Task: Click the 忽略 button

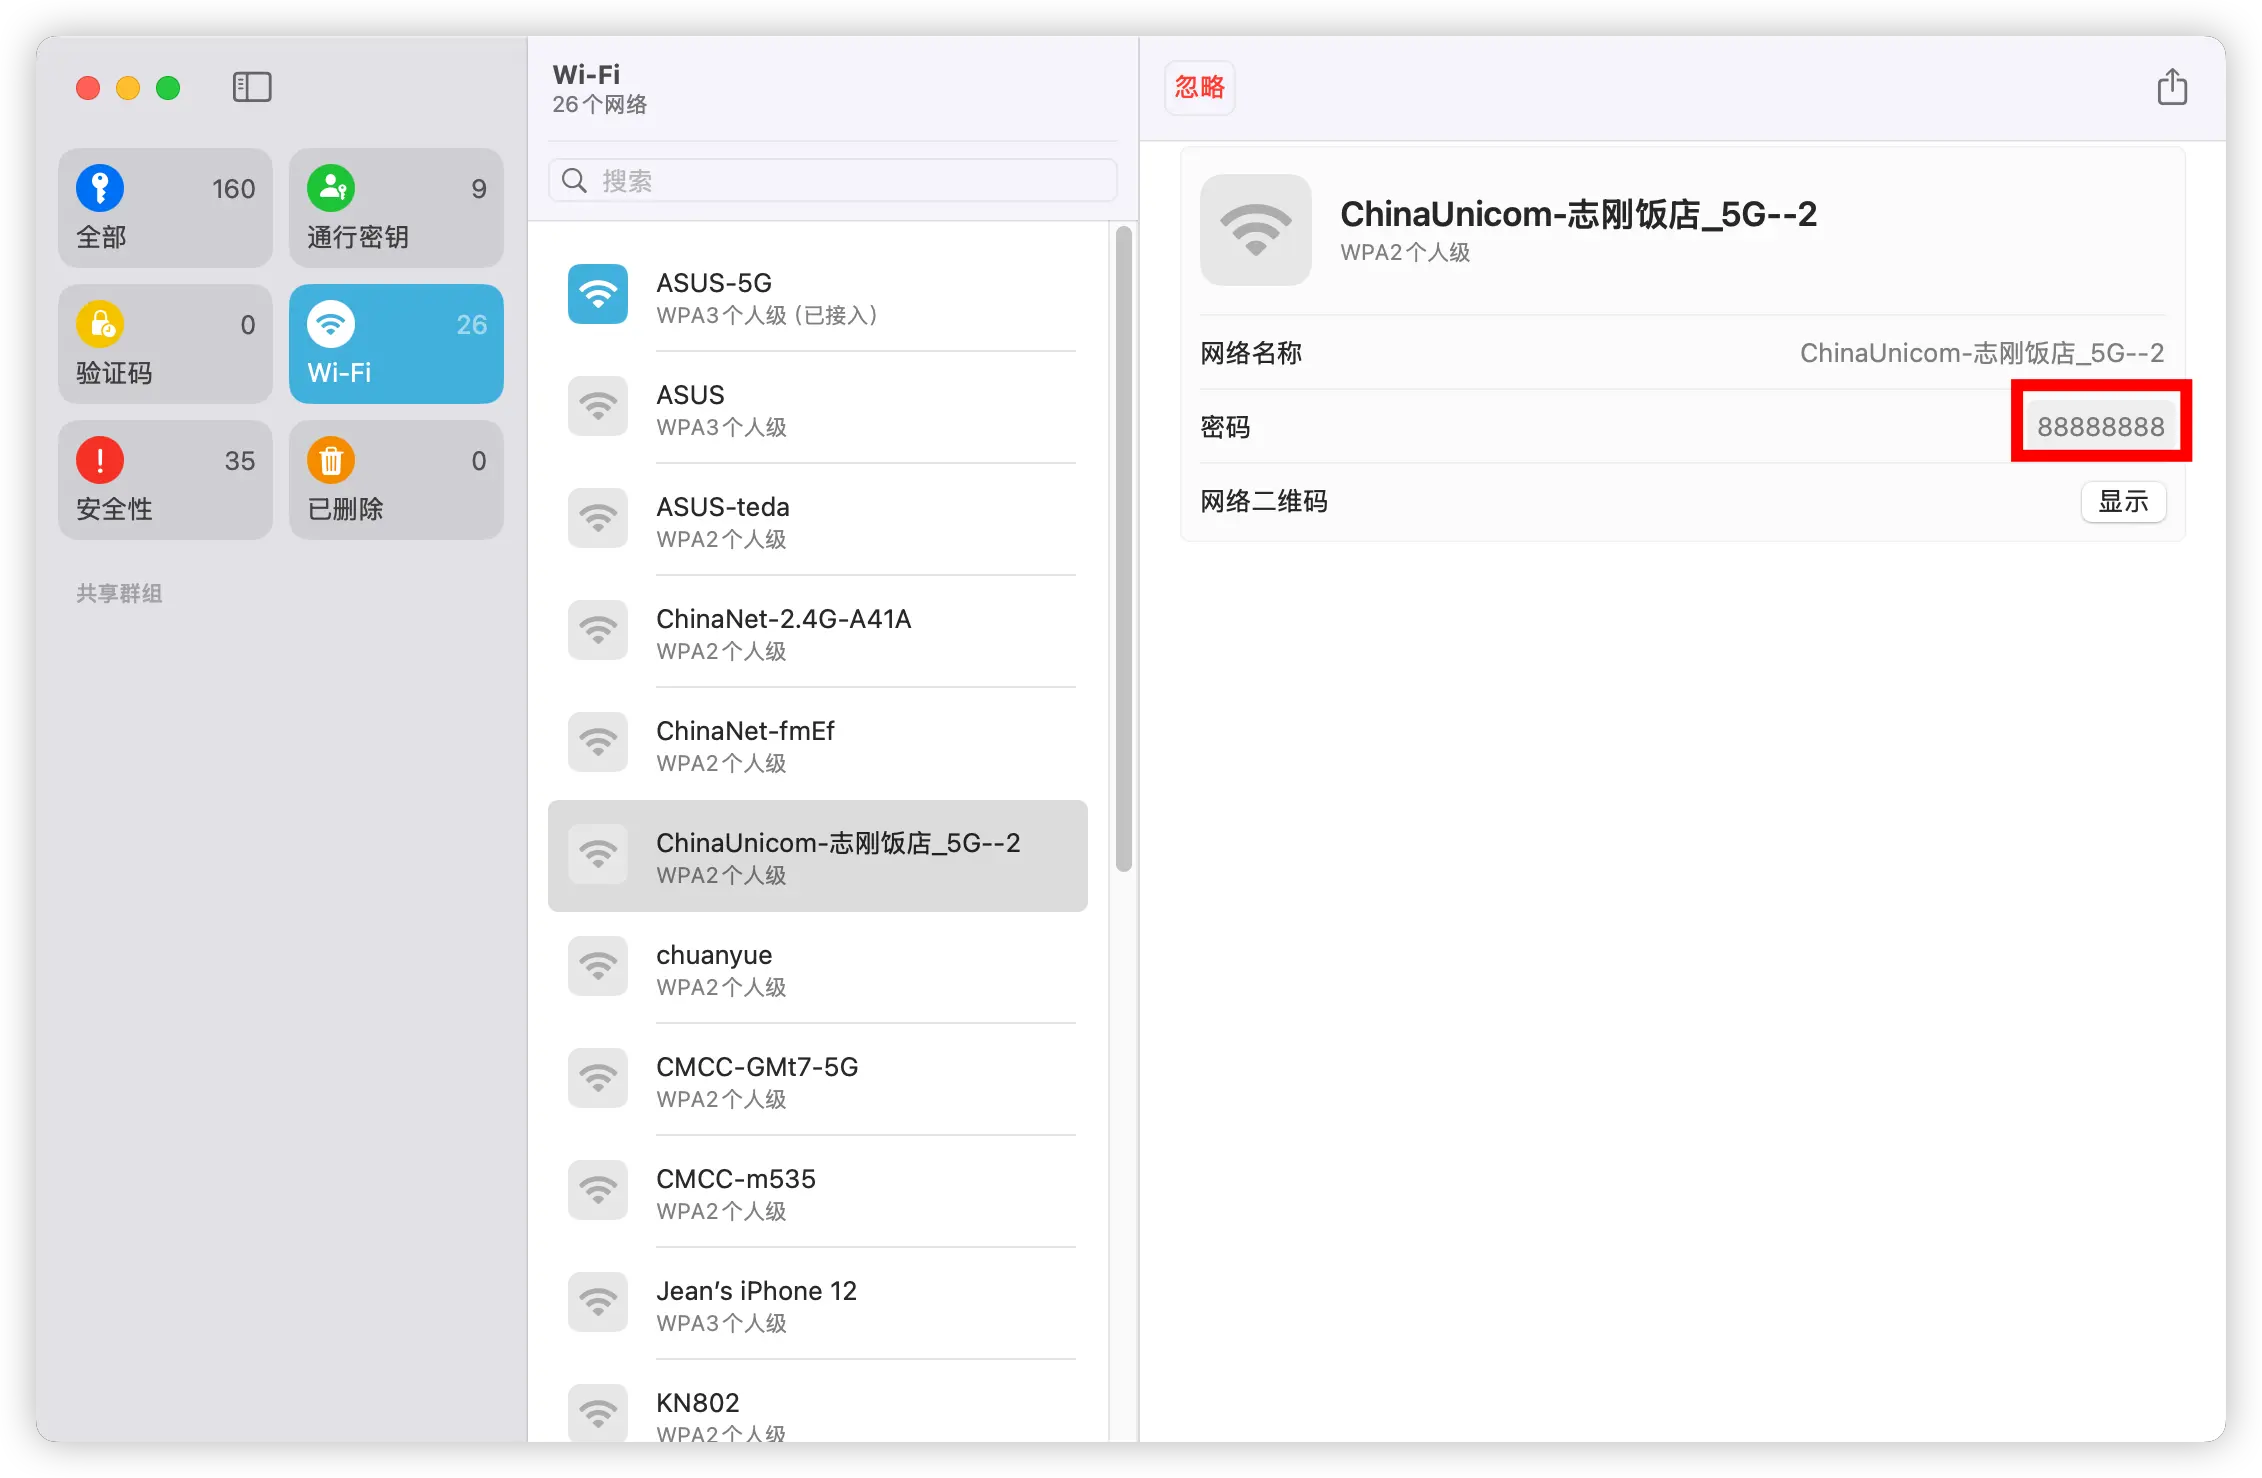Action: pos(1199,87)
